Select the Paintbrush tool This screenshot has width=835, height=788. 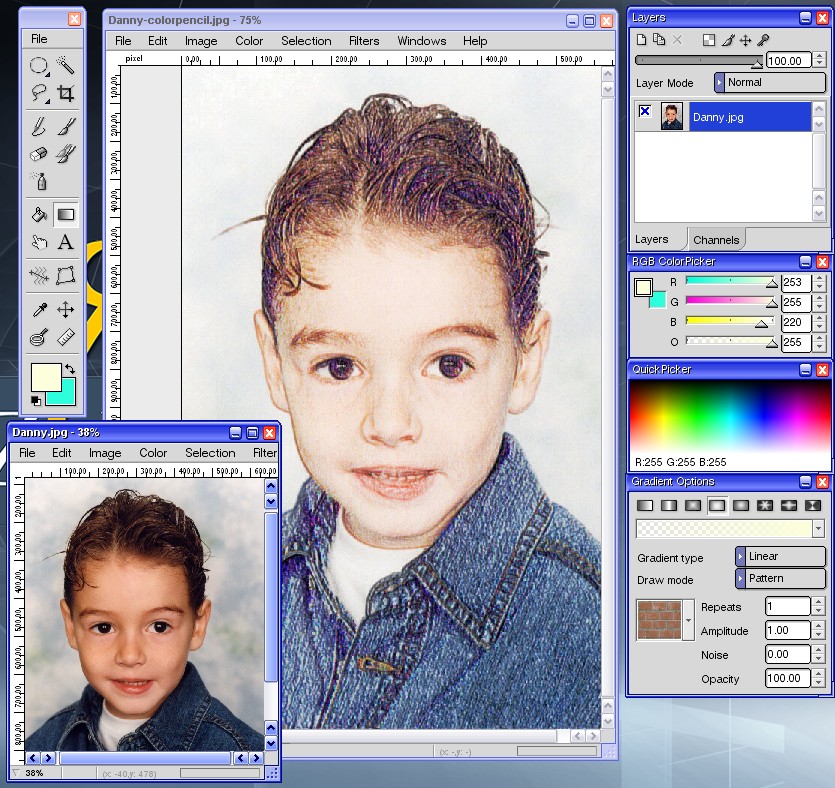66,127
